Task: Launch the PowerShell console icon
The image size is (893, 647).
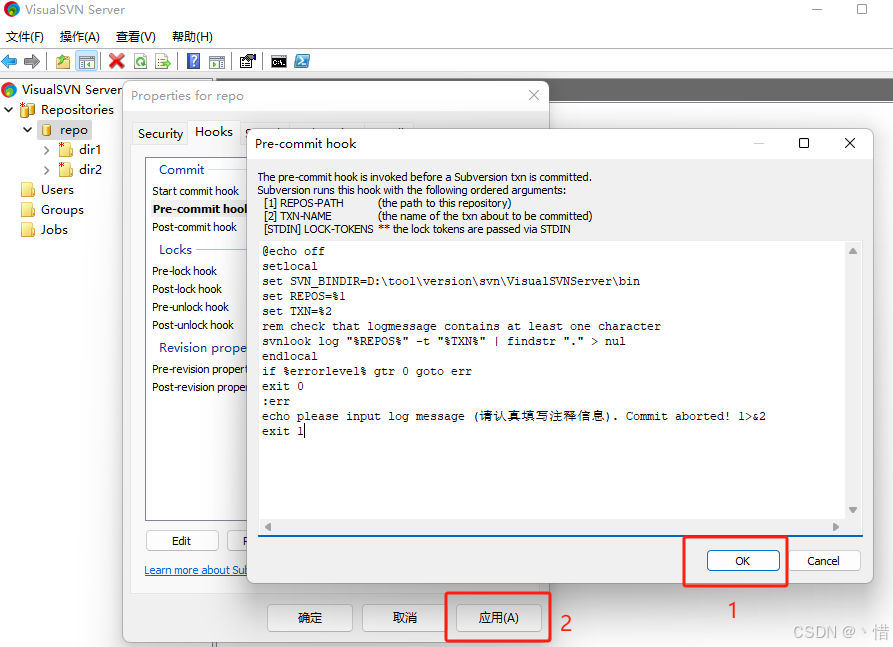Action: pos(302,61)
